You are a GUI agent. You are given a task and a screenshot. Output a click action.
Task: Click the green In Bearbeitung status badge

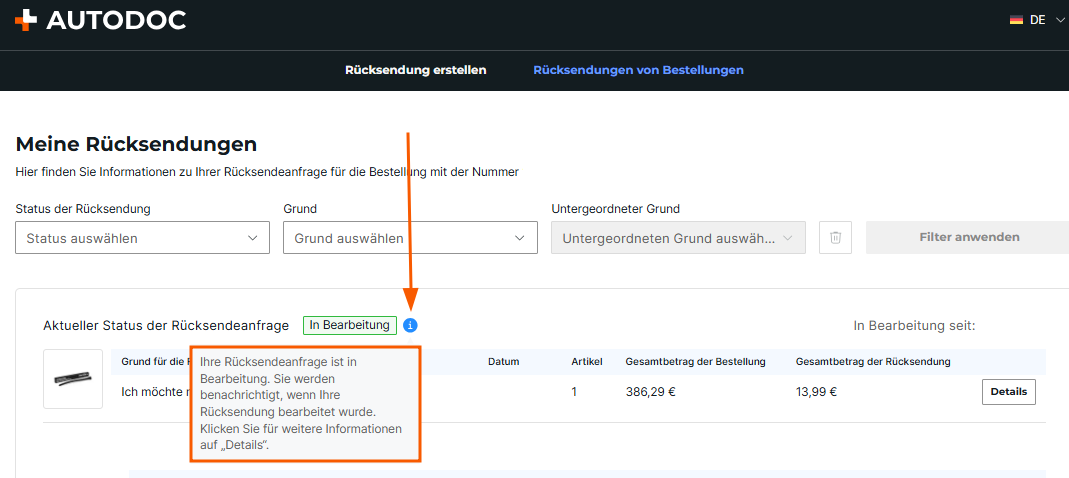(x=350, y=325)
